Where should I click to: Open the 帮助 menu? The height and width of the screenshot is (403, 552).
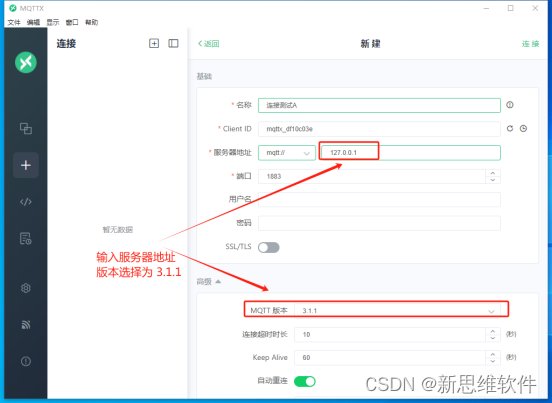[x=92, y=23]
